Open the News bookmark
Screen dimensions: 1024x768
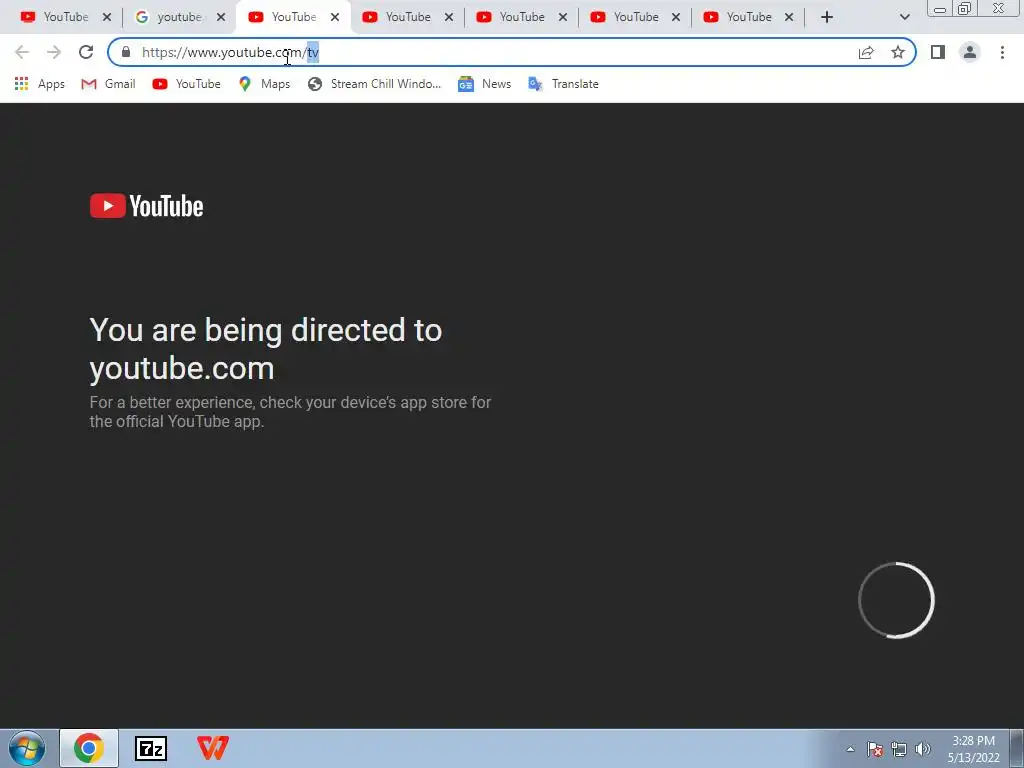pyautogui.click(x=485, y=84)
